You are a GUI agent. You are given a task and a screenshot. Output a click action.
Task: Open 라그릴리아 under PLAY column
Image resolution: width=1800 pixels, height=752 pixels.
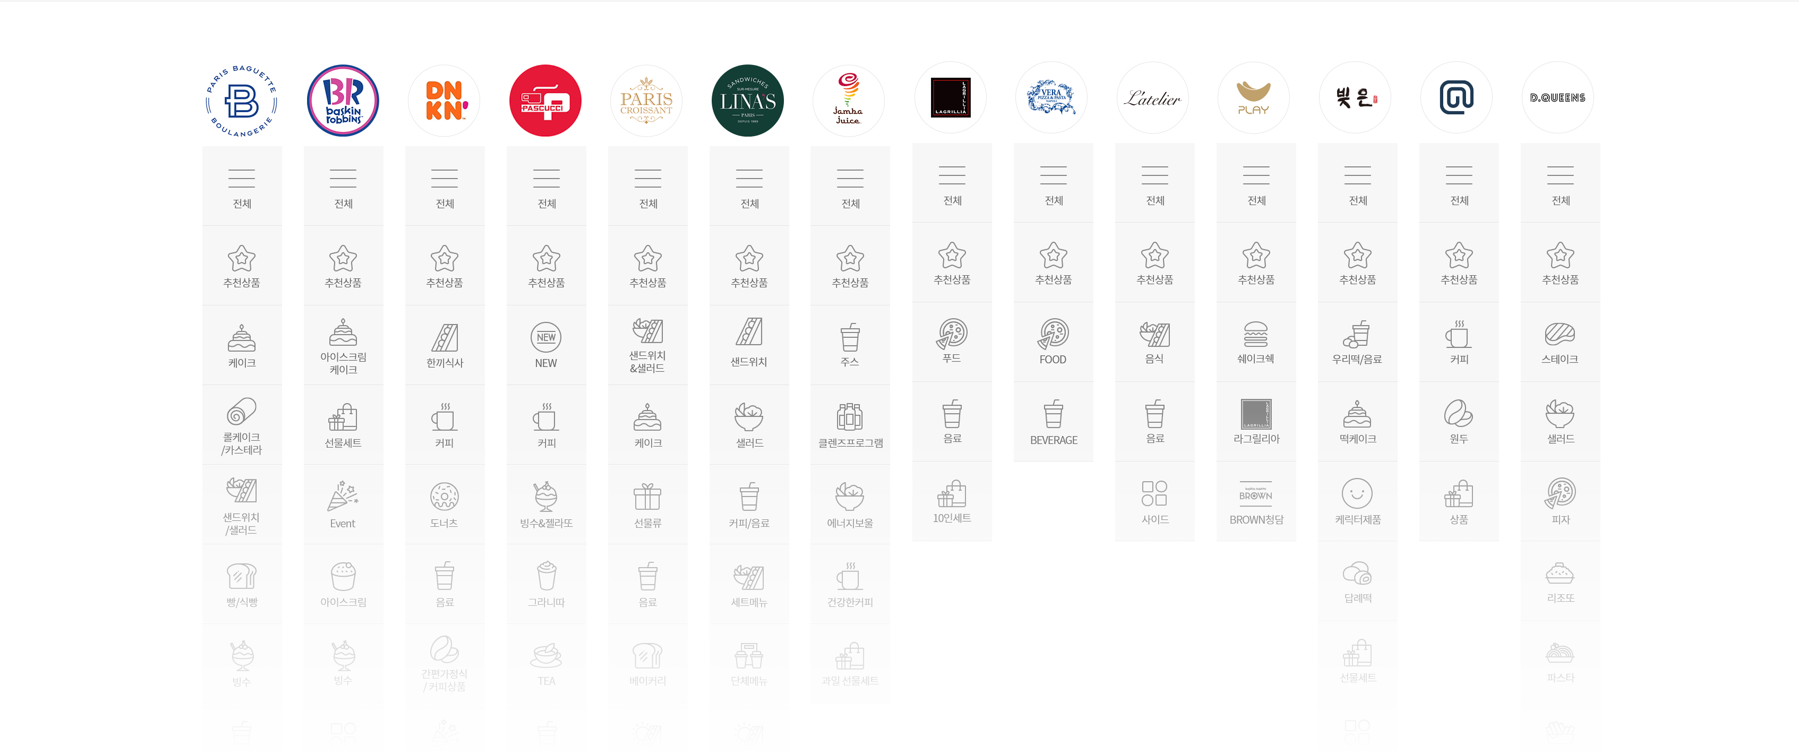pyautogui.click(x=1256, y=422)
